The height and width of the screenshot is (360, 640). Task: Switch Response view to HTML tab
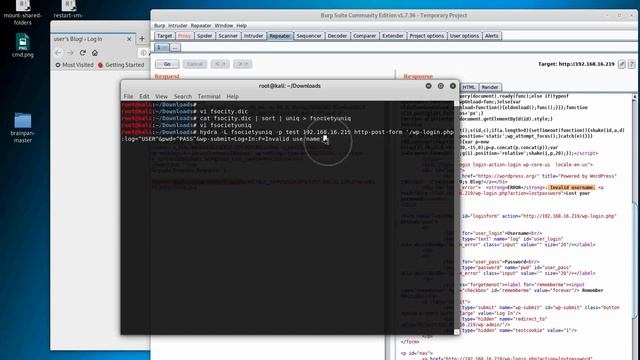469,87
